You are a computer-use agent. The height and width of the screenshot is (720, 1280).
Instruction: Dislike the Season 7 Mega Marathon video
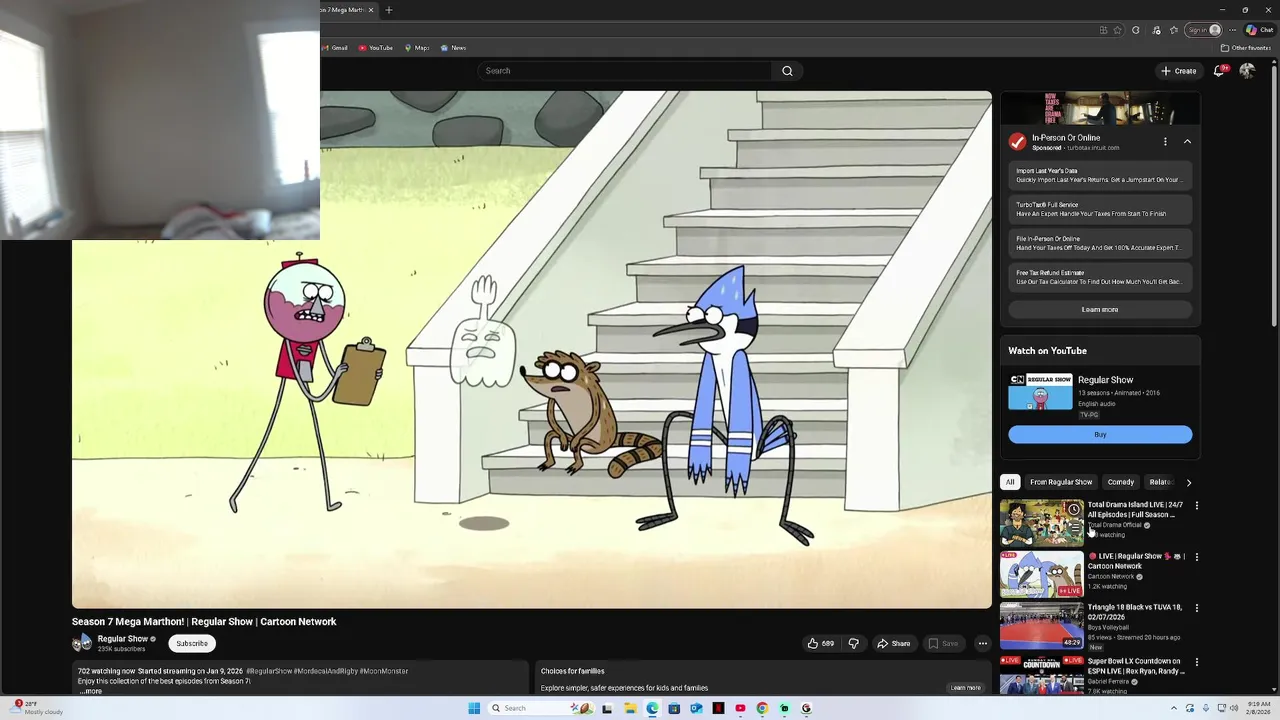tap(854, 643)
